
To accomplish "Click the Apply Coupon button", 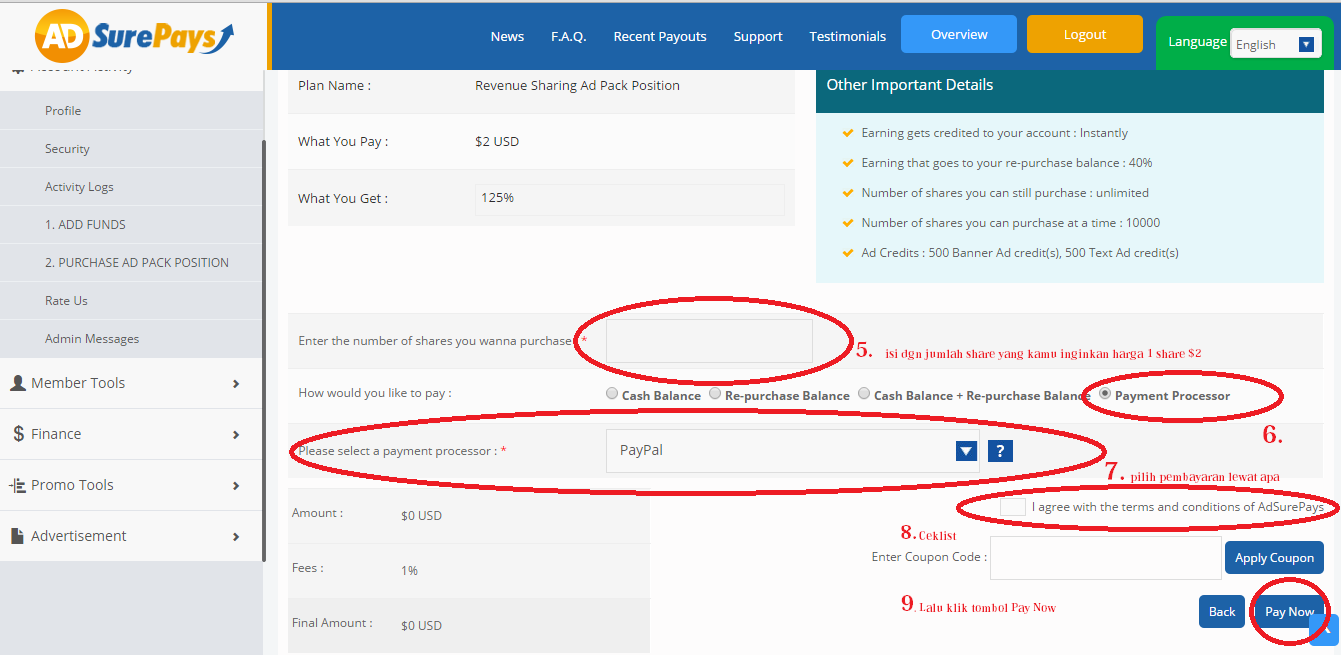I will [1275, 558].
